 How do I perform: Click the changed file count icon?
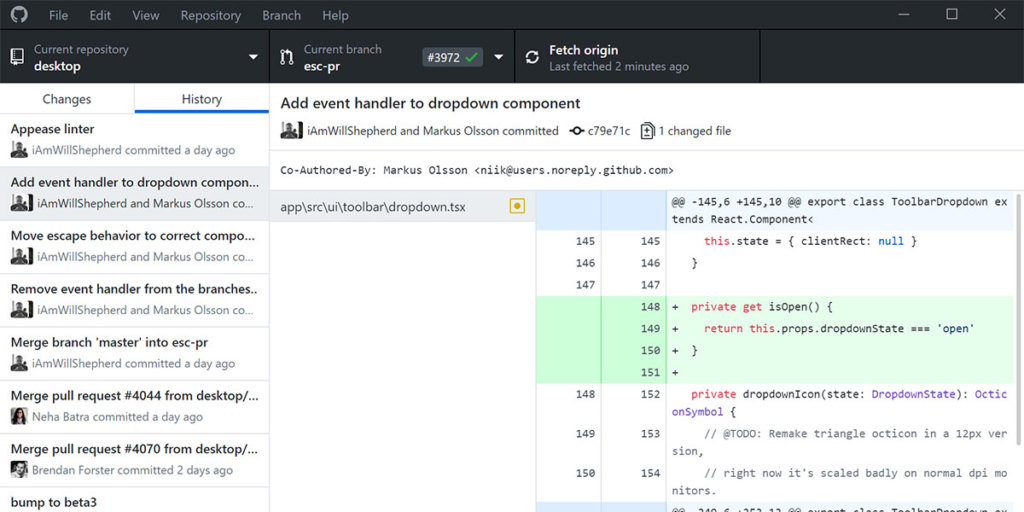(647, 131)
